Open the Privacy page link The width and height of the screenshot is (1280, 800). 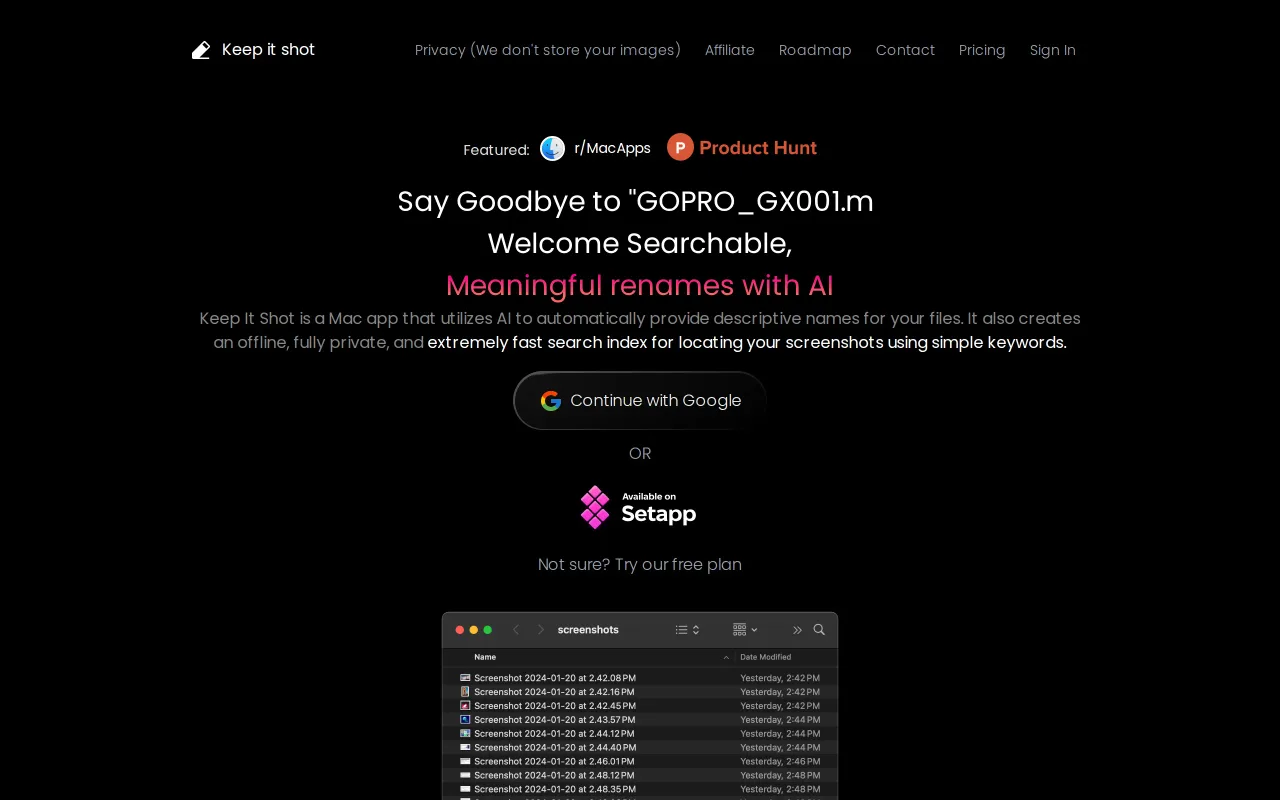tap(548, 50)
